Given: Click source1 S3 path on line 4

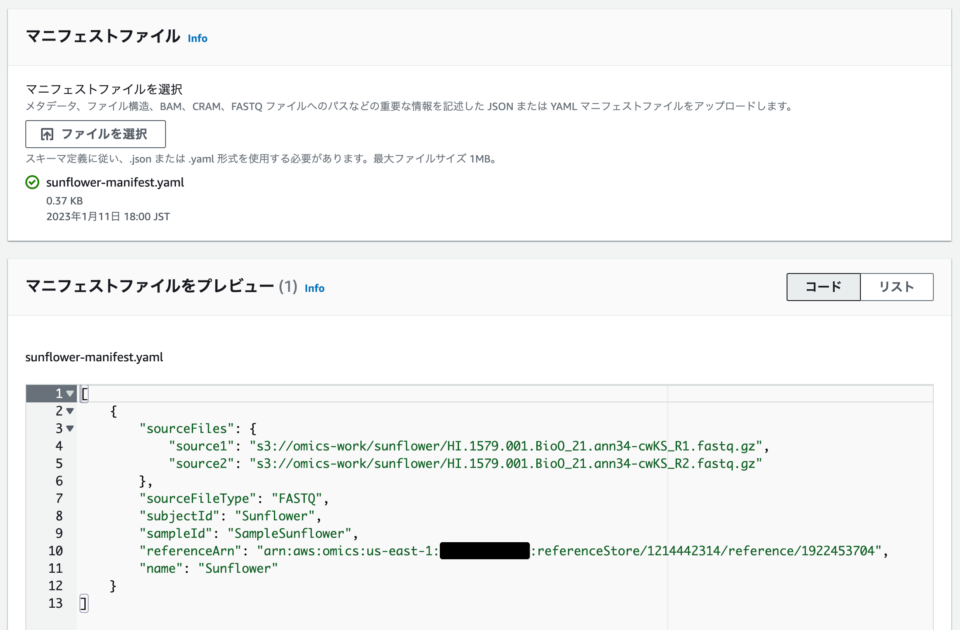Looking at the screenshot, I should [506, 446].
